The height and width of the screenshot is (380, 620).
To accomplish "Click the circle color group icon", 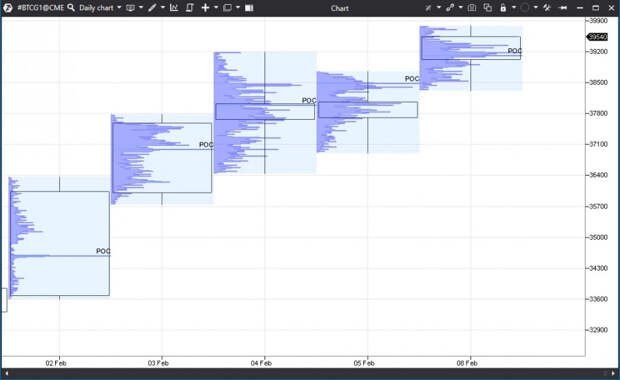I will tap(525, 8).
